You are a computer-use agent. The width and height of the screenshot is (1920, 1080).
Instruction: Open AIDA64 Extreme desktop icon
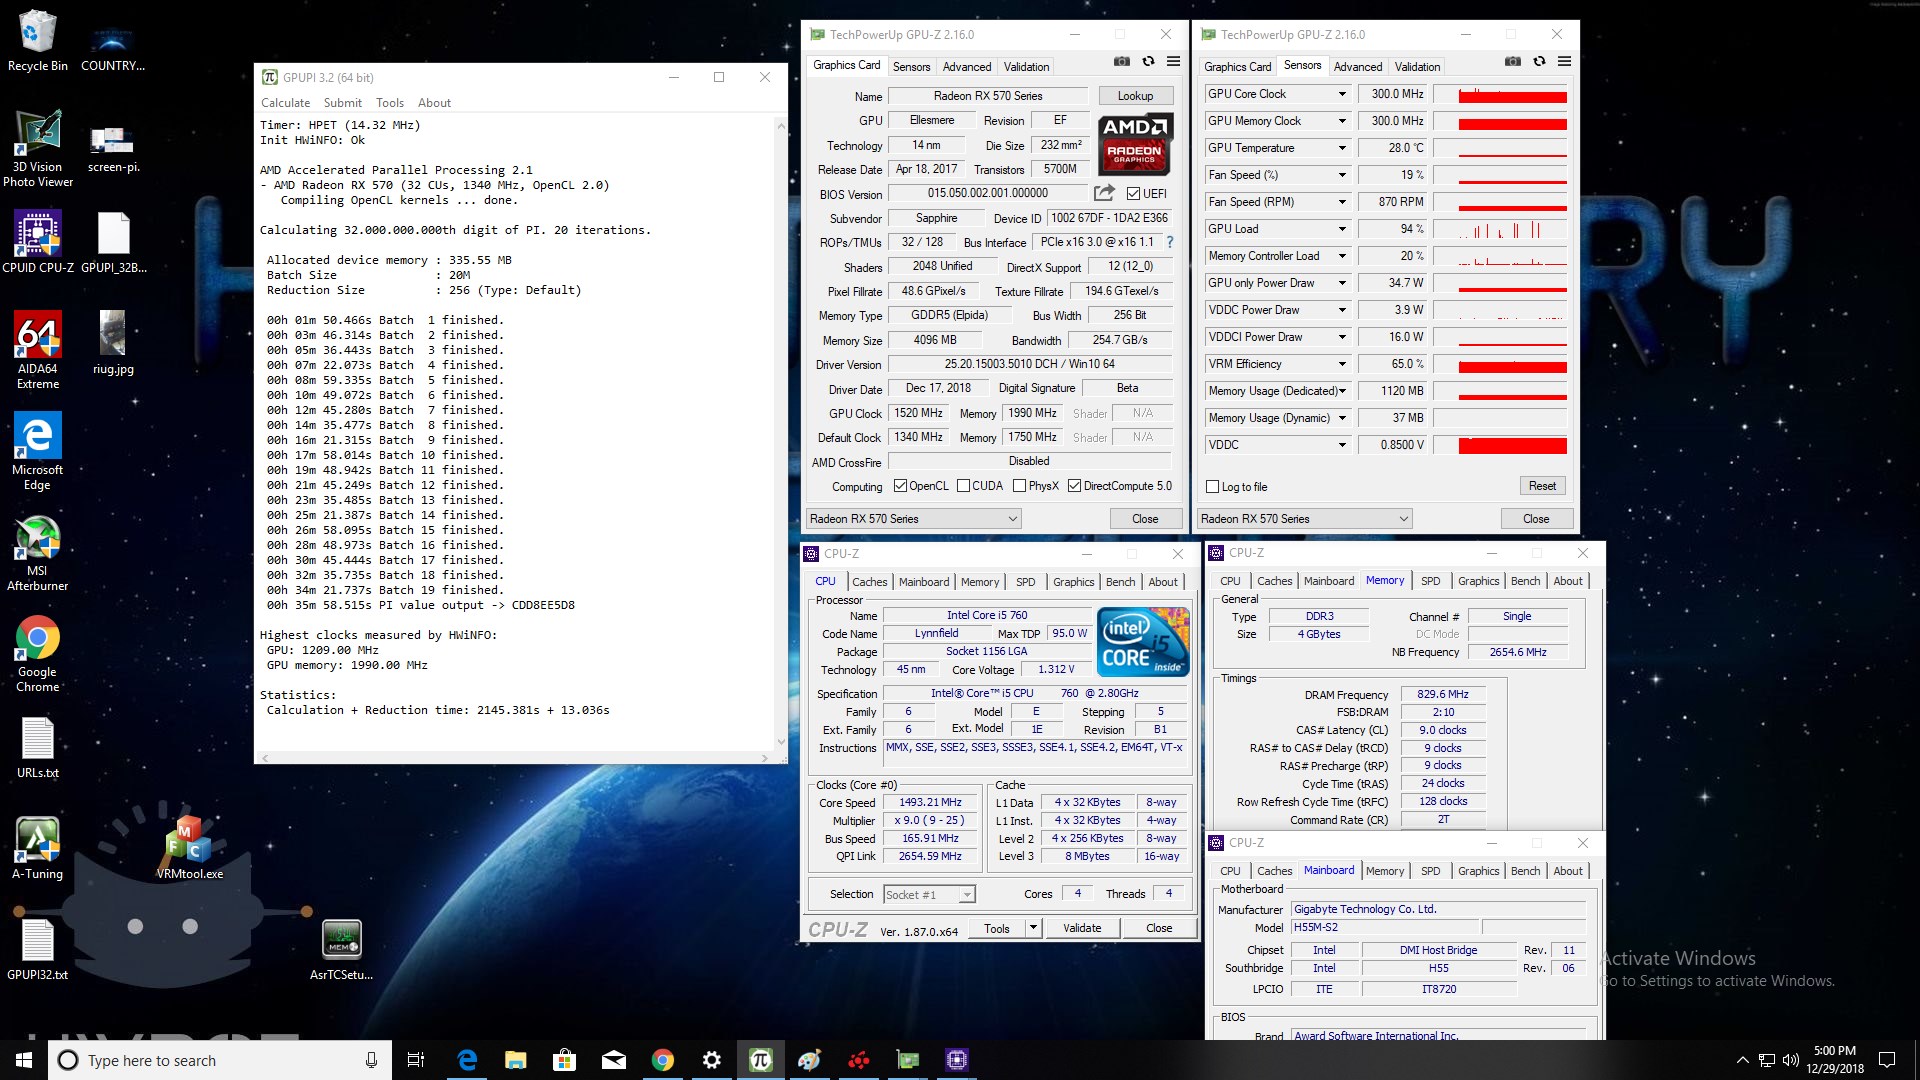click(x=38, y=349)
